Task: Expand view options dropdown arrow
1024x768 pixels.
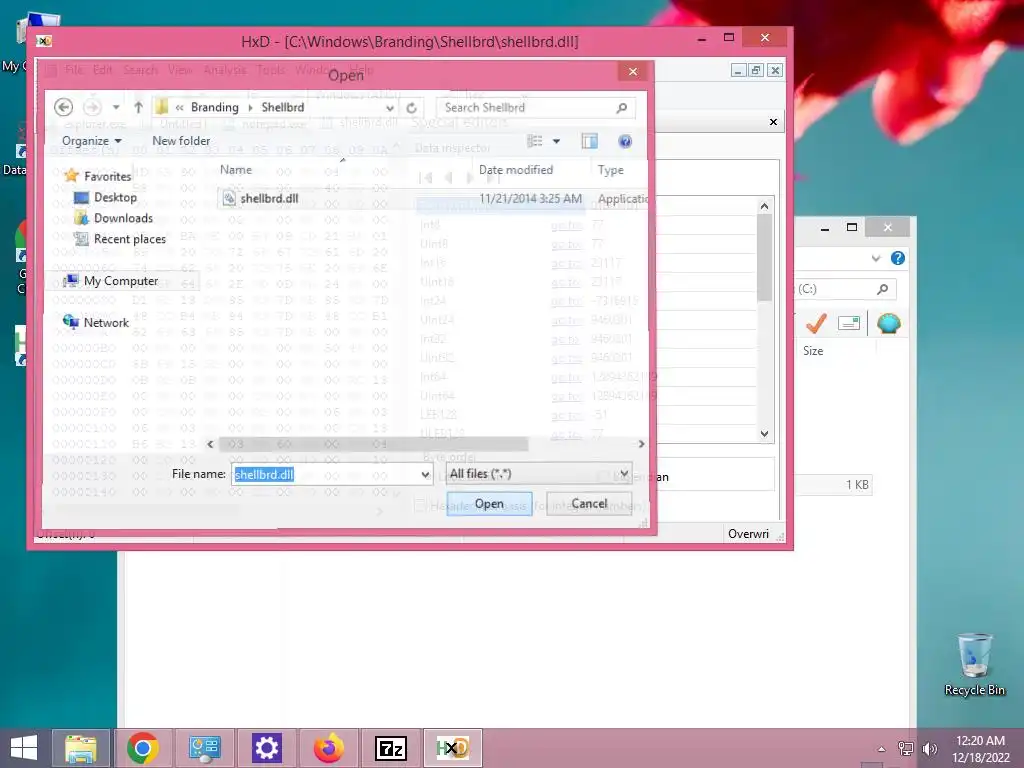Action: click(556, 141)
